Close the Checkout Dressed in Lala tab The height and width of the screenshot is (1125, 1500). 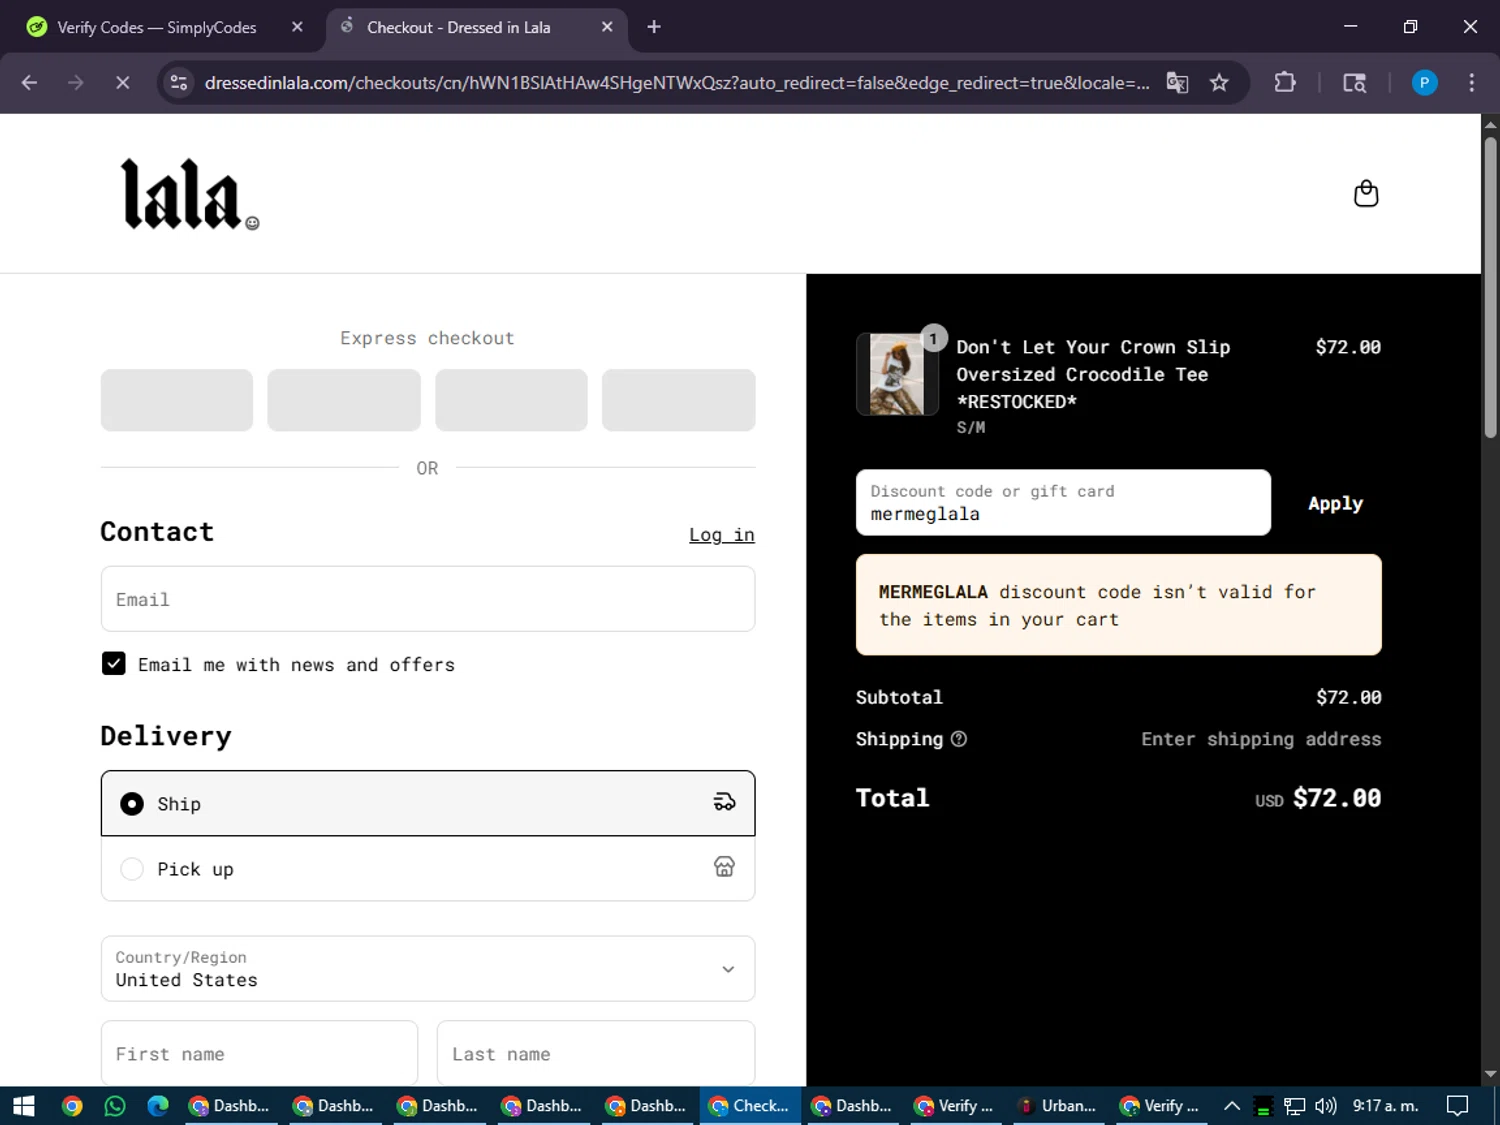point(607,27)
